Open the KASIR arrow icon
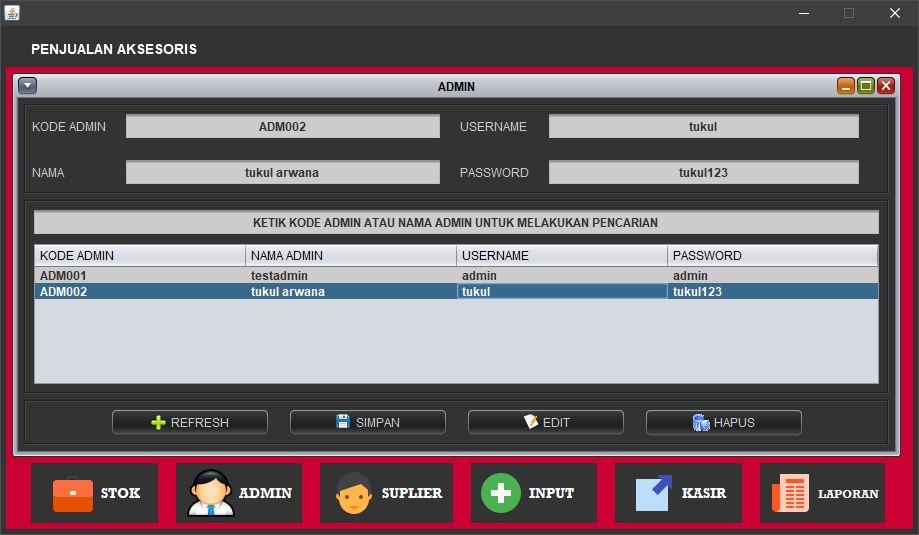This screenshot has height=535, width=919. click(x=654, y=493)
